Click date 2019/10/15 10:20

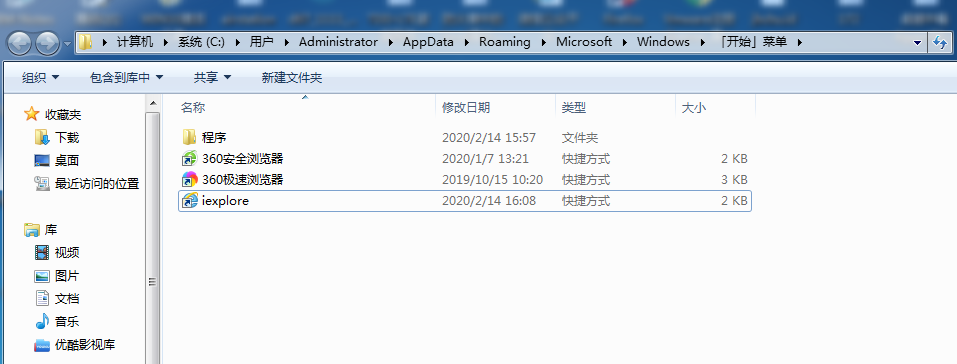tap(493, 180)
